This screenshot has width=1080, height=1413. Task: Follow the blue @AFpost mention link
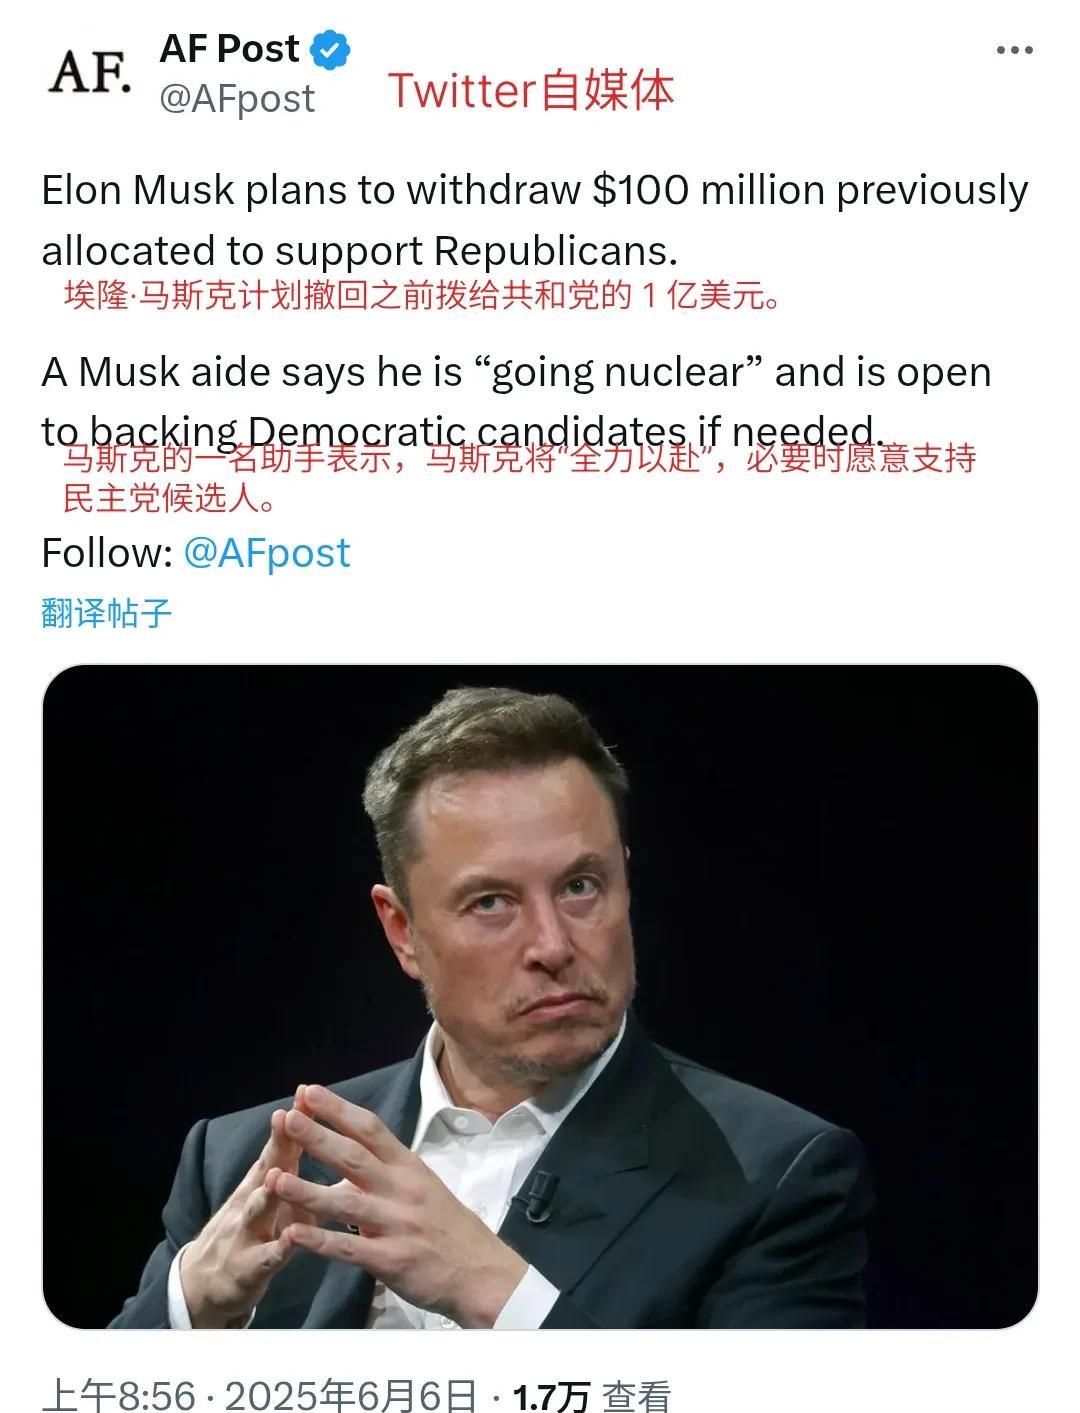(x=267, y=553)
